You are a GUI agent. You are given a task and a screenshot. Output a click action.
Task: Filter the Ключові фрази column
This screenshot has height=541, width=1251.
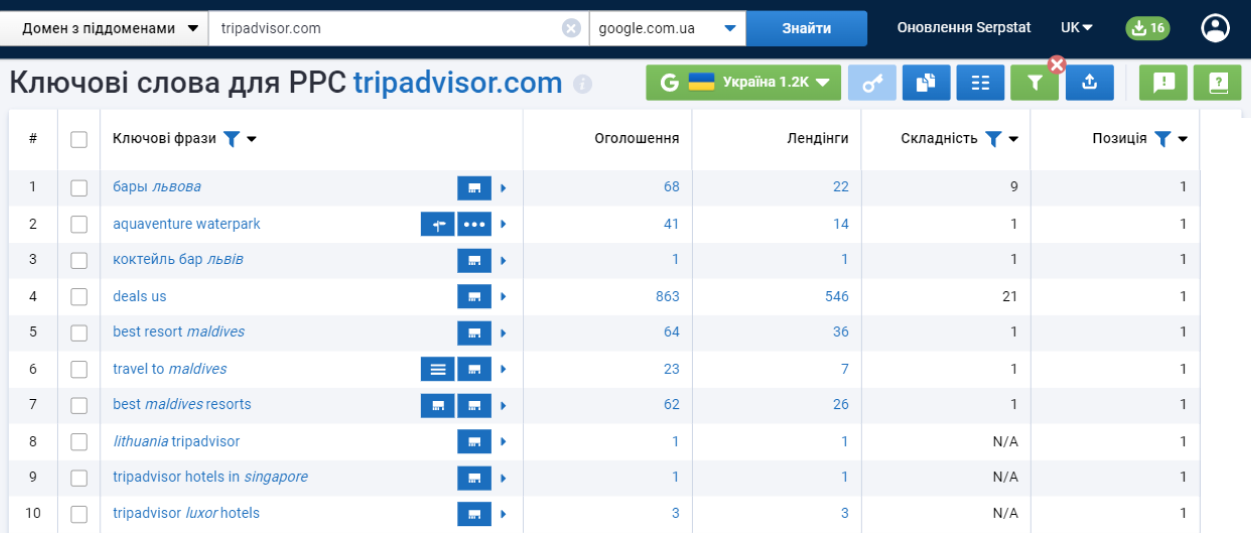click(x=231, y=139)
